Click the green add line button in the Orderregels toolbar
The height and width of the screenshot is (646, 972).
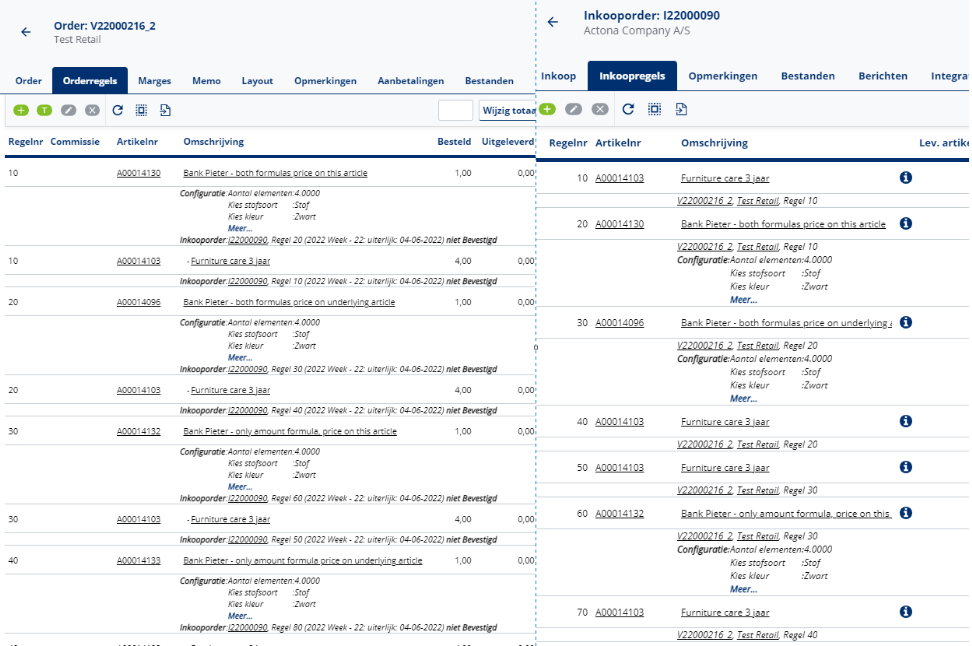pos(21,111)
